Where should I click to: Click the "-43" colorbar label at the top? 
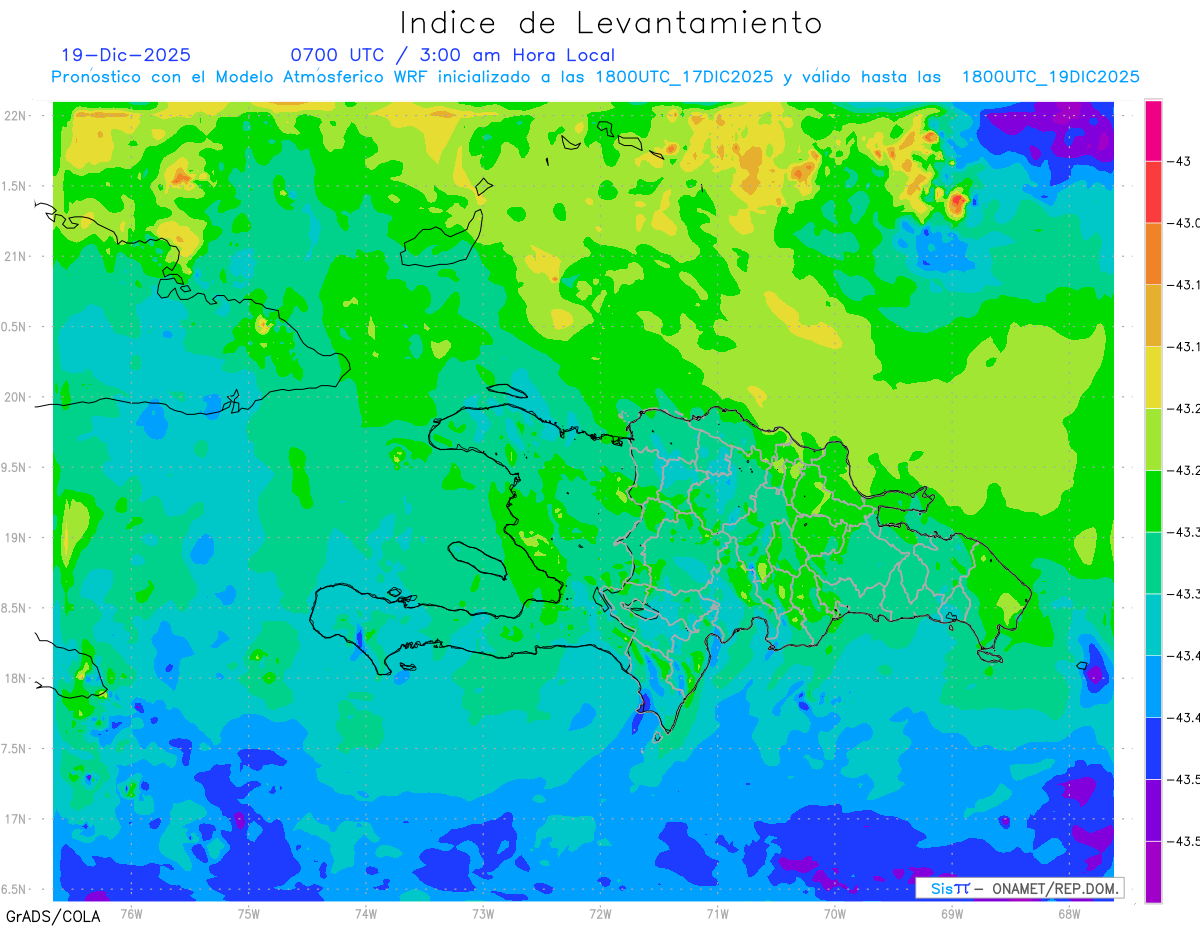point(1181,161)
